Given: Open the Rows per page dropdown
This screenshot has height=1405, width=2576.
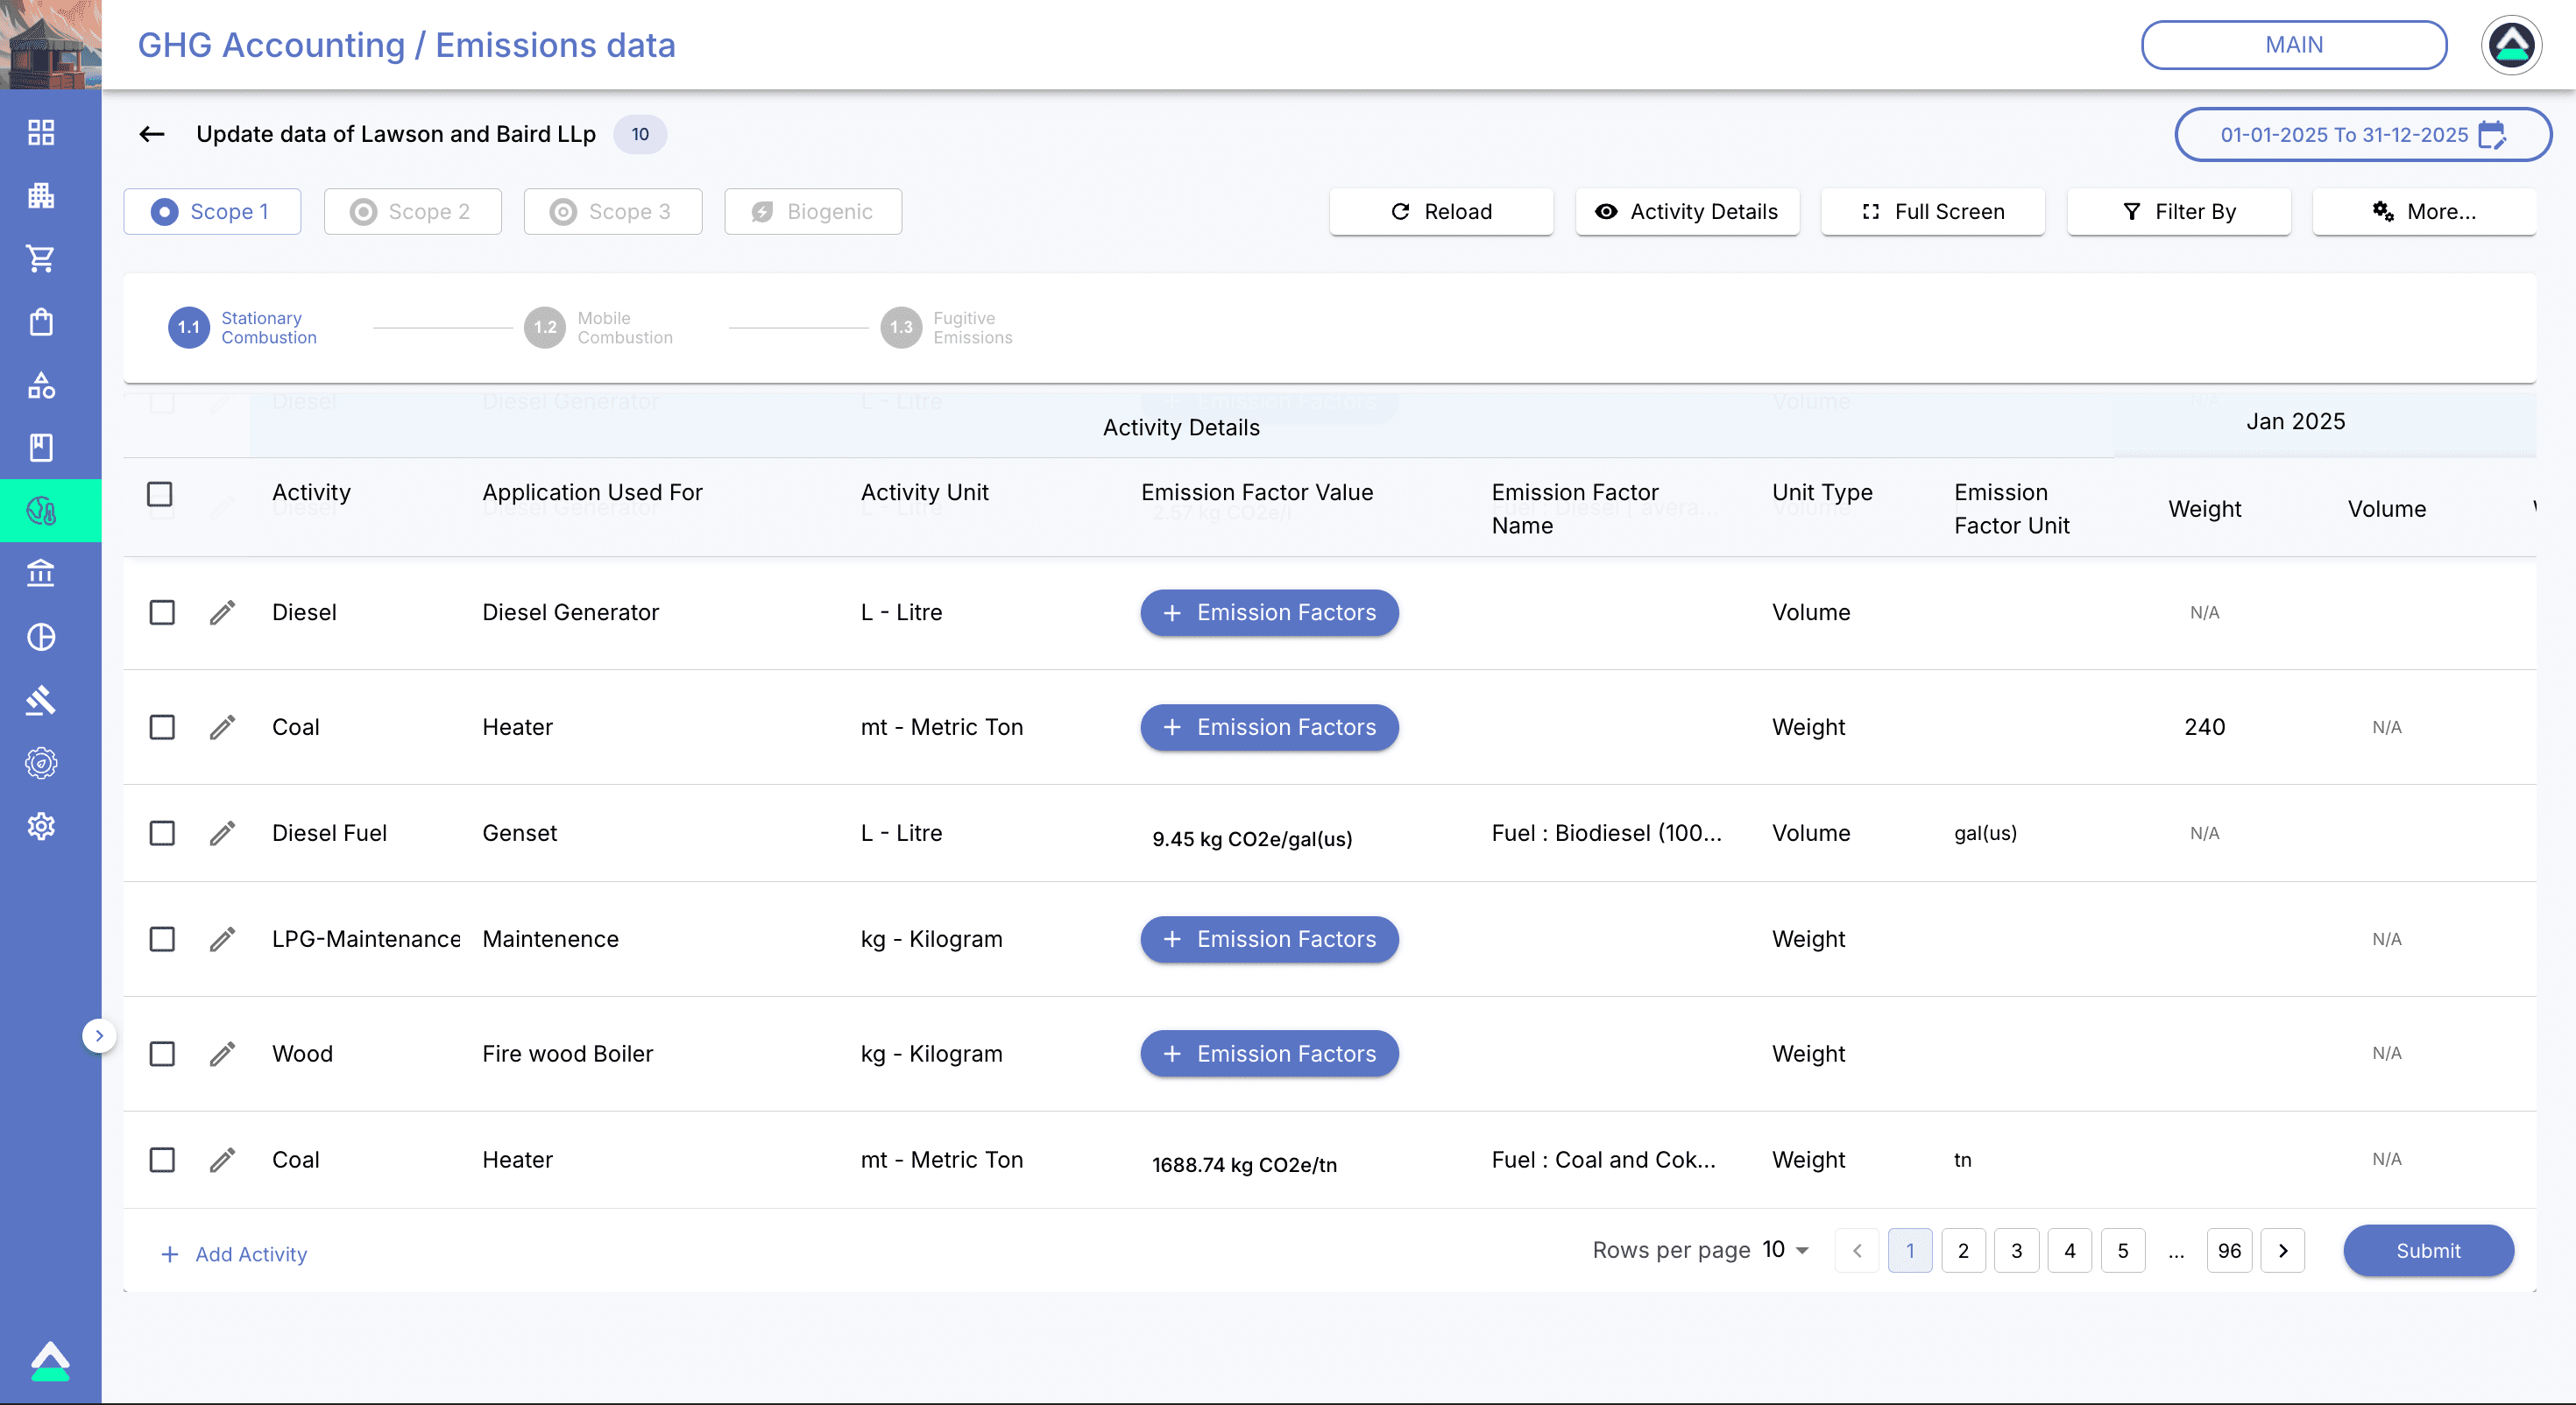Looking at the screenshot, I should (x=1786, y=1250).
